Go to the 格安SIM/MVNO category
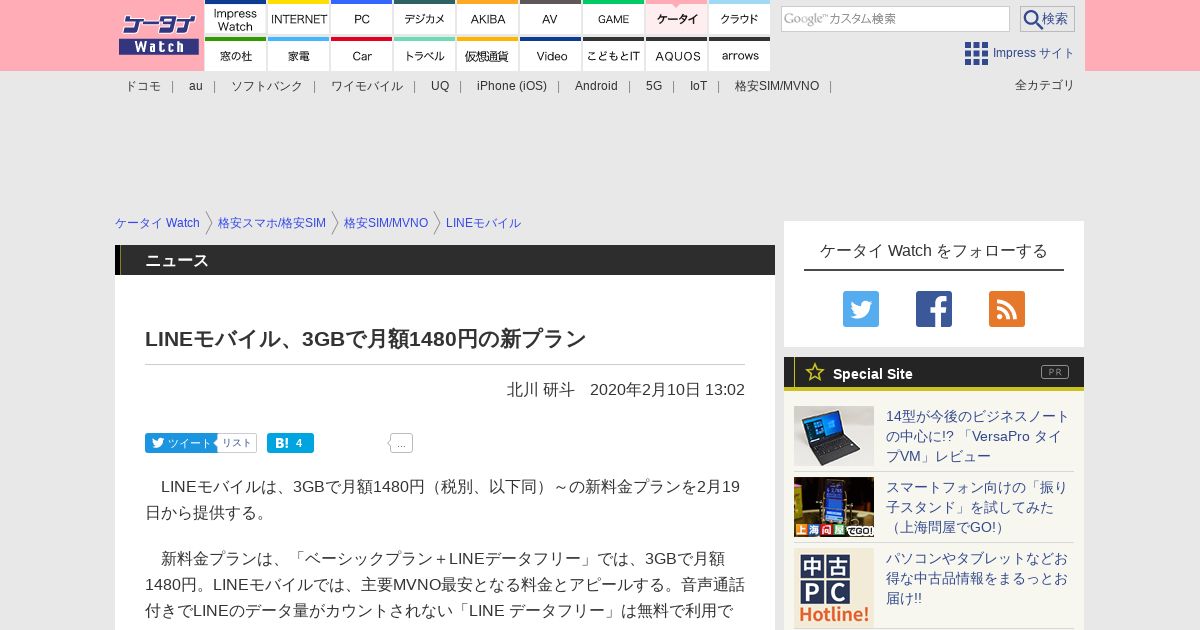The image size is (1200, 630). click(777, 86)
